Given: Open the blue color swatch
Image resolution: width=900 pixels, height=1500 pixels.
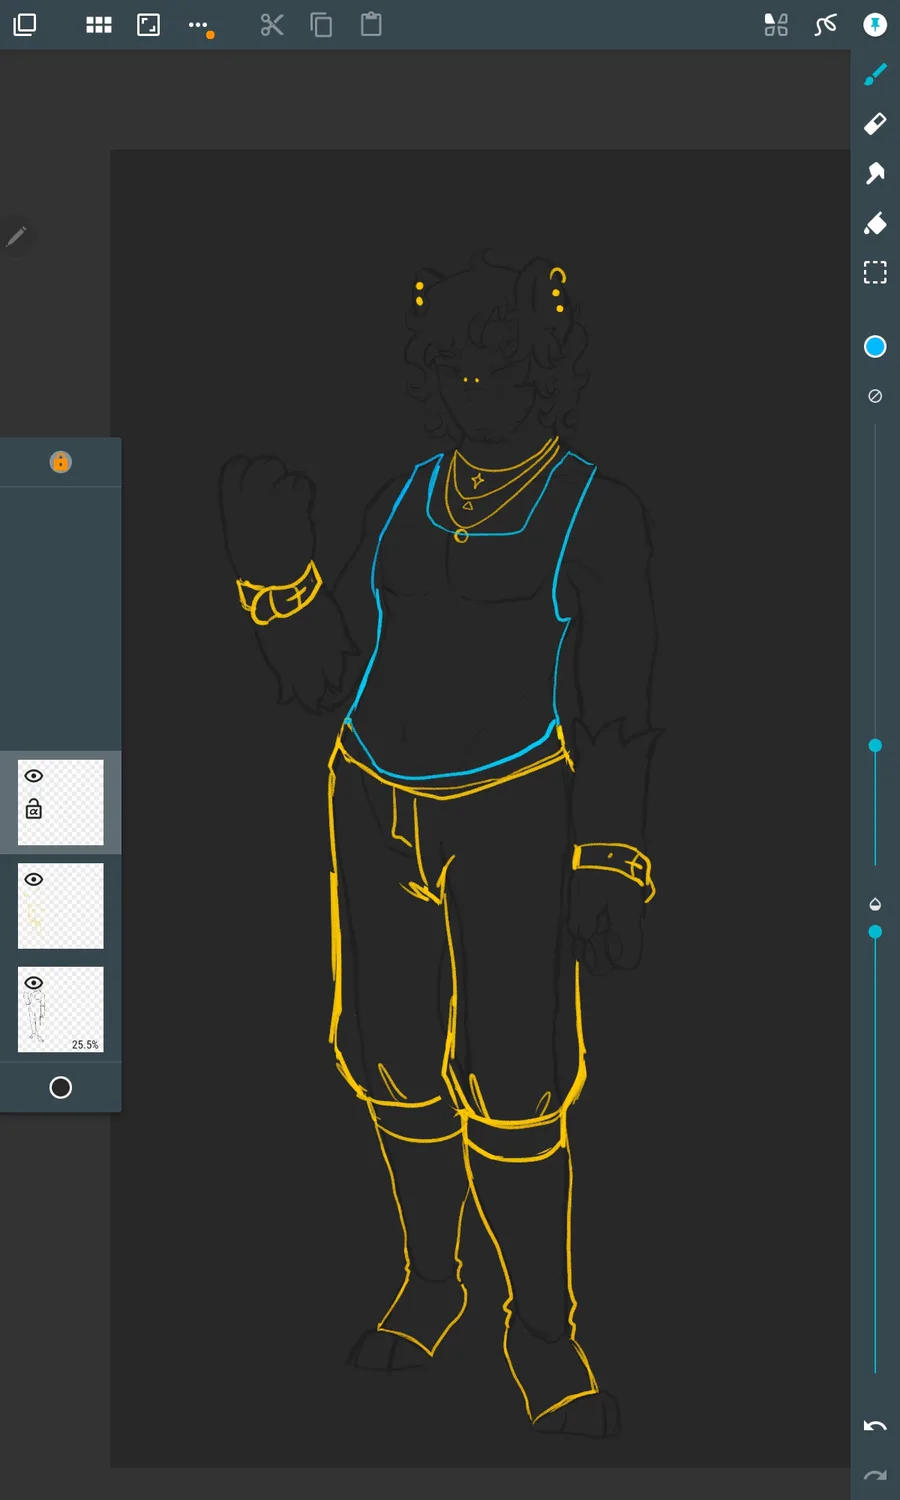Looking at the screenshot, I should [875, 346].
